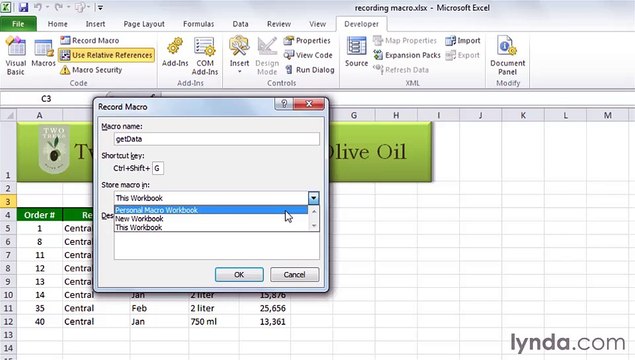Open the XML Source pane
The image size is (635, 360).
pos(356,52)
